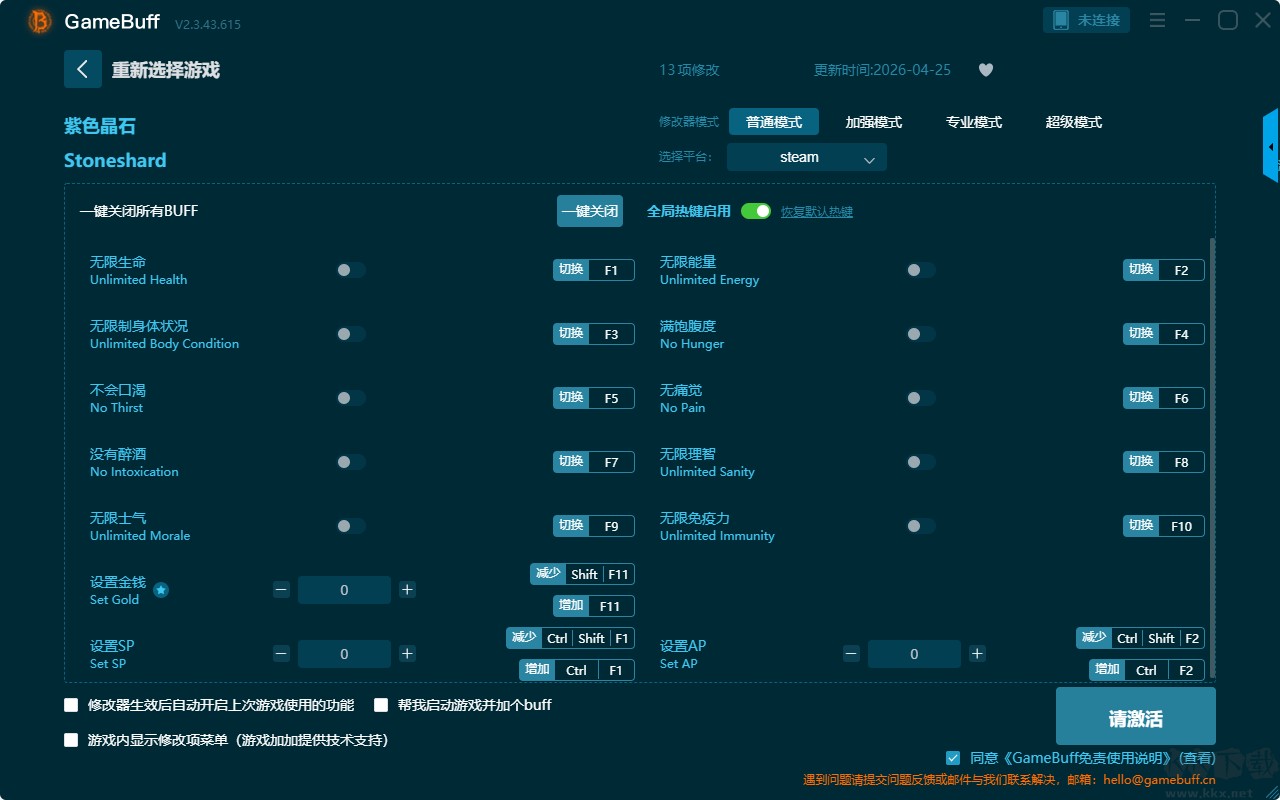Toggle Unlimited Morale switch
This screenshot has width=1280, height=800.
pos(351,526)
